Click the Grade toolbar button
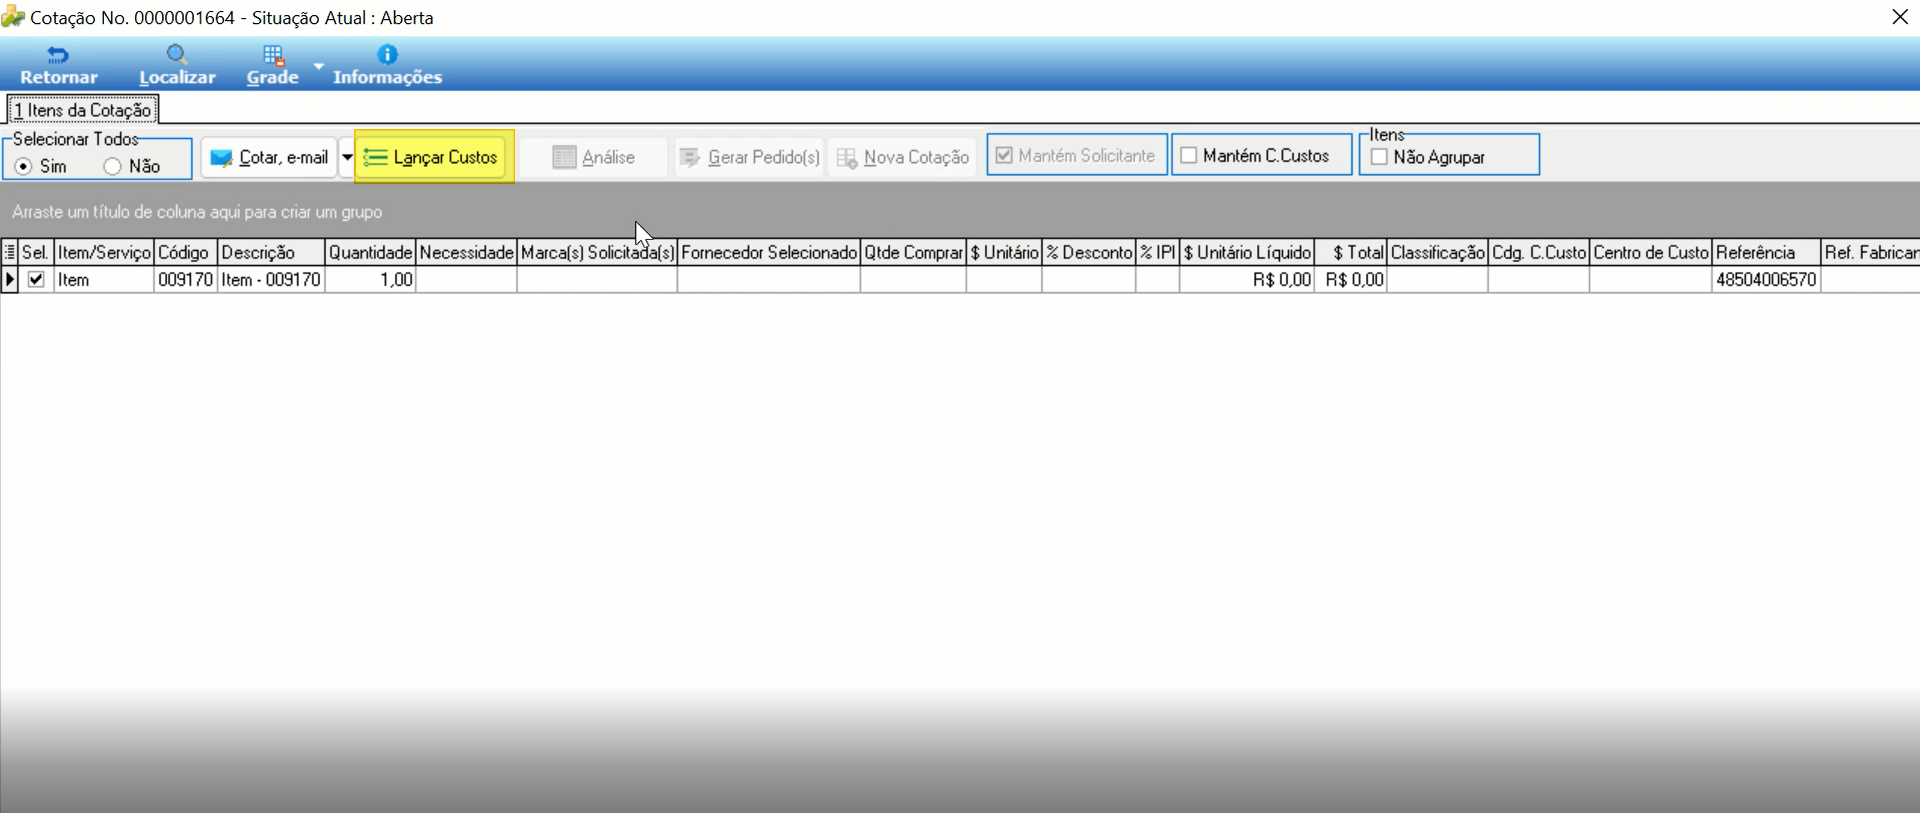 coord(273,66)
